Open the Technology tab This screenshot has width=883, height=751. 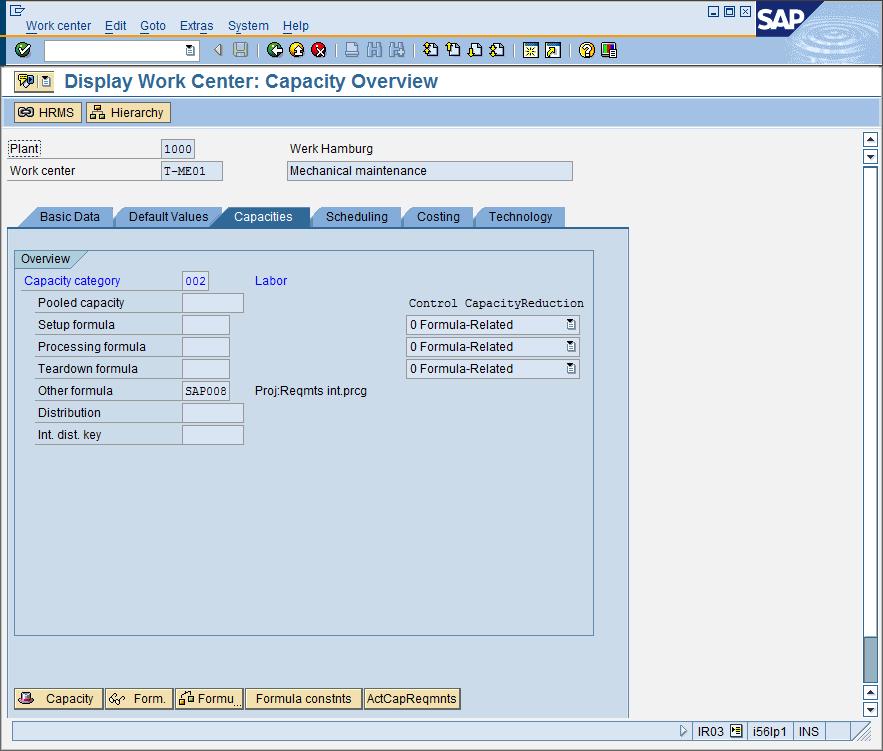coord(520,217)
